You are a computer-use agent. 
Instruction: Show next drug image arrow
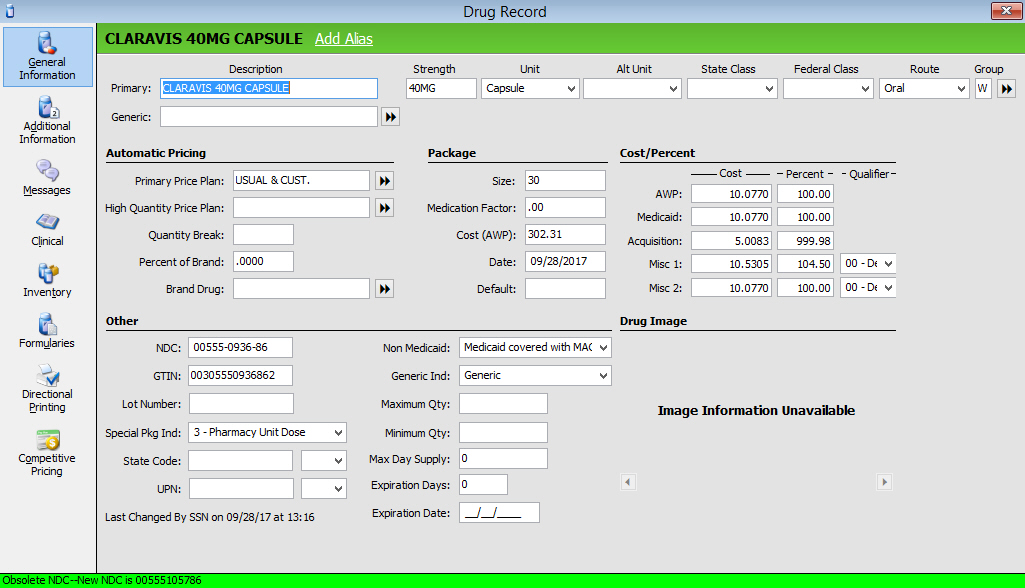click(x=884, y=483)
